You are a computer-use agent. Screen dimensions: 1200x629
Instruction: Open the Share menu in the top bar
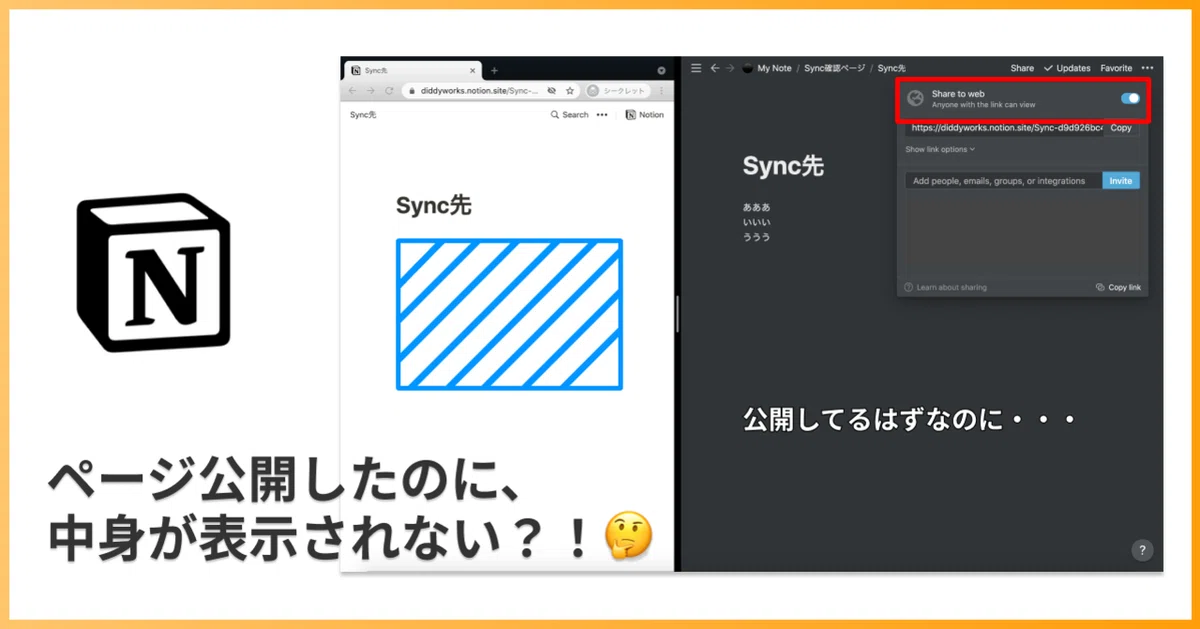(x=1022, y=68)
